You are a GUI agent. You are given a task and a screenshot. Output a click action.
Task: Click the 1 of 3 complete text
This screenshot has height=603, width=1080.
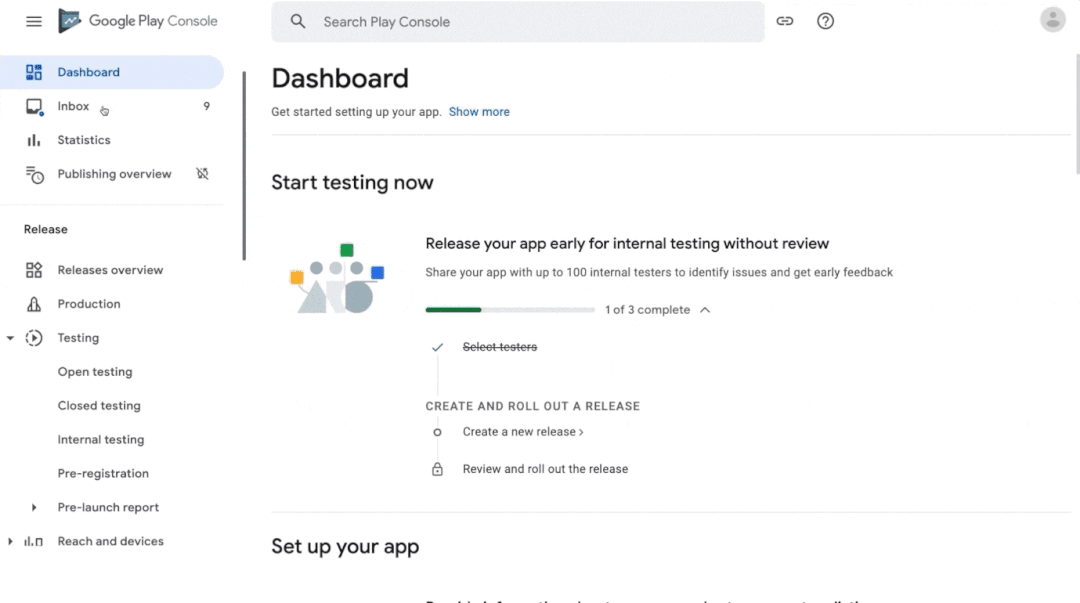click(647, 310)
